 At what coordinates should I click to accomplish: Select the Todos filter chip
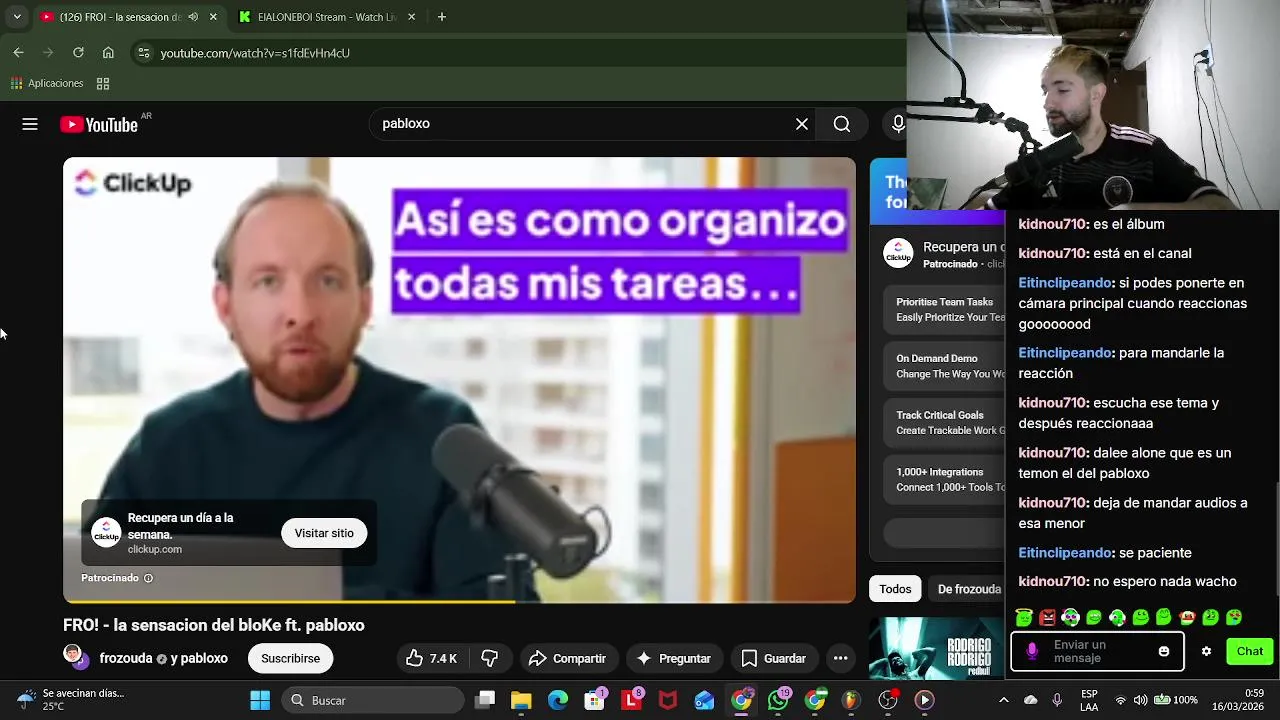point(895,589)
